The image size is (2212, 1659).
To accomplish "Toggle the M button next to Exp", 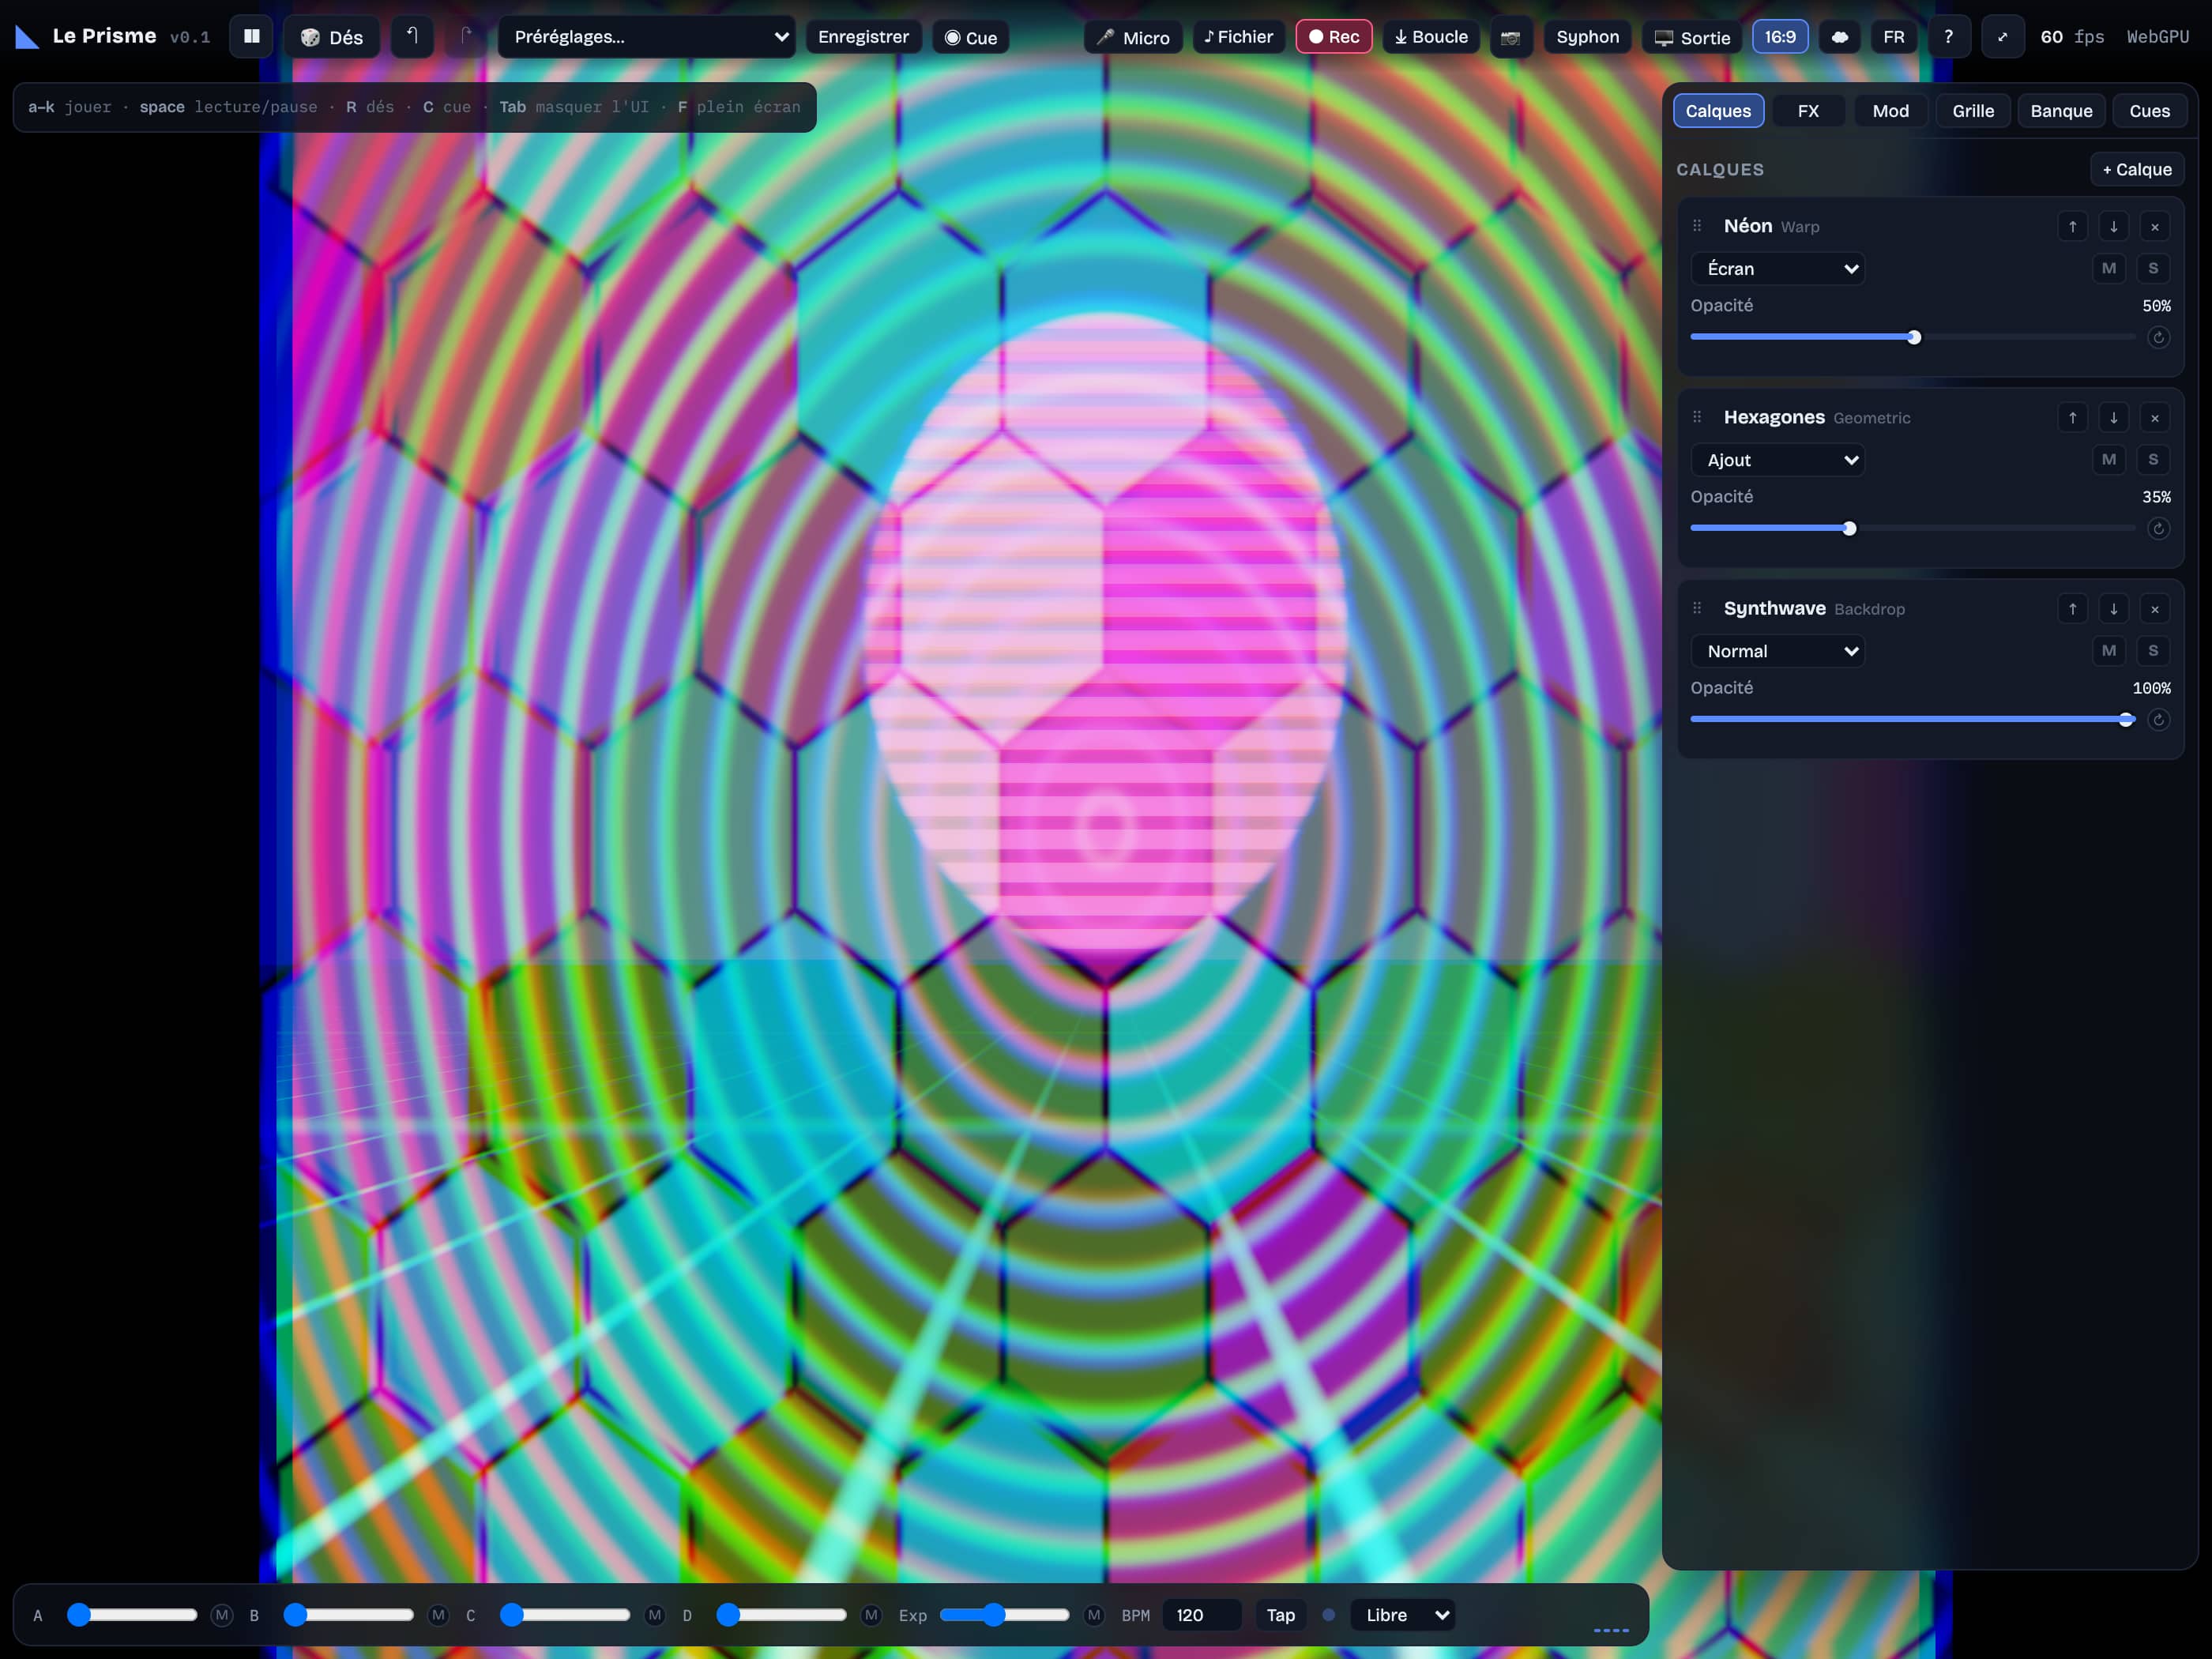I will [x=1094, y=1615].
